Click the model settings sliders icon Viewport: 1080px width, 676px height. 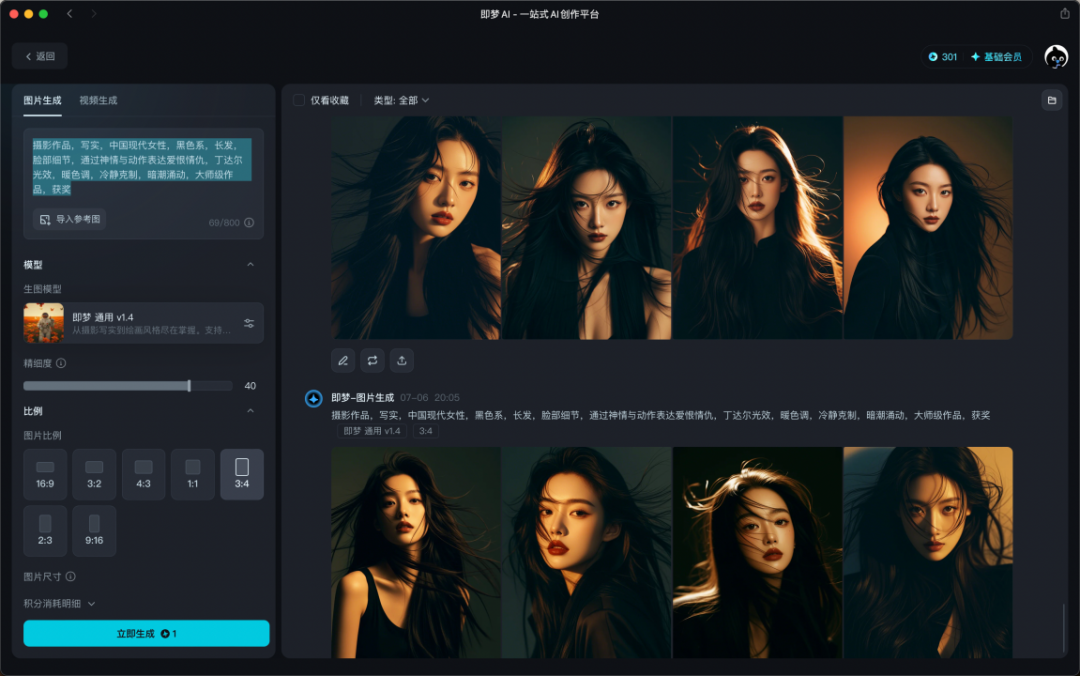pos(249,323)
